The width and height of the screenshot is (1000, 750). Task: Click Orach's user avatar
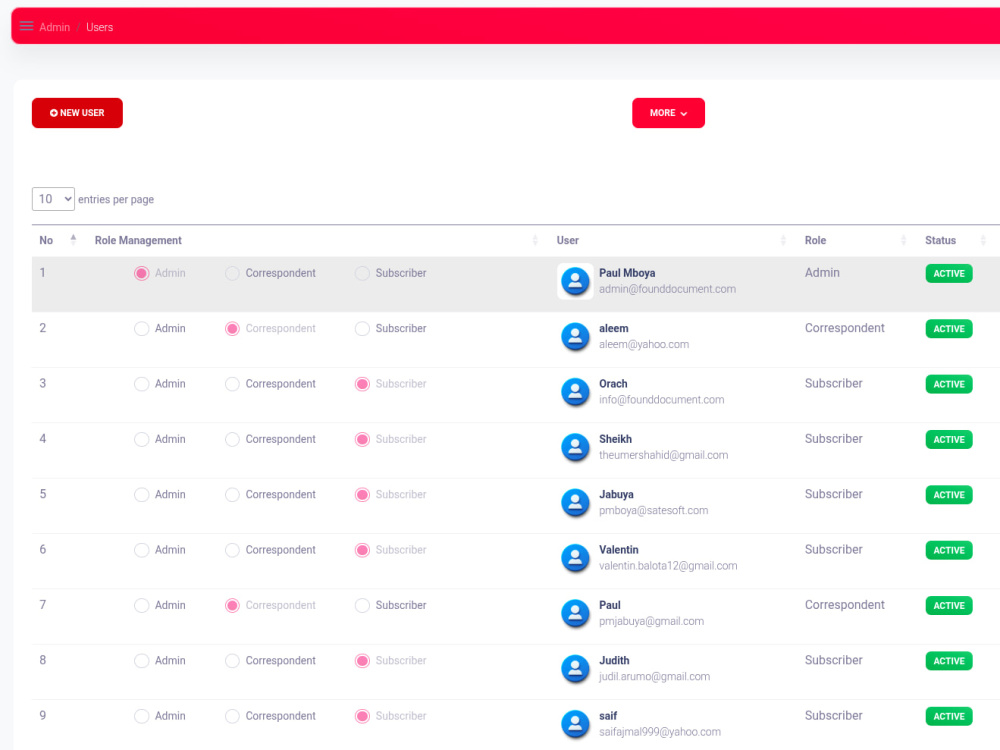[575, 392]
